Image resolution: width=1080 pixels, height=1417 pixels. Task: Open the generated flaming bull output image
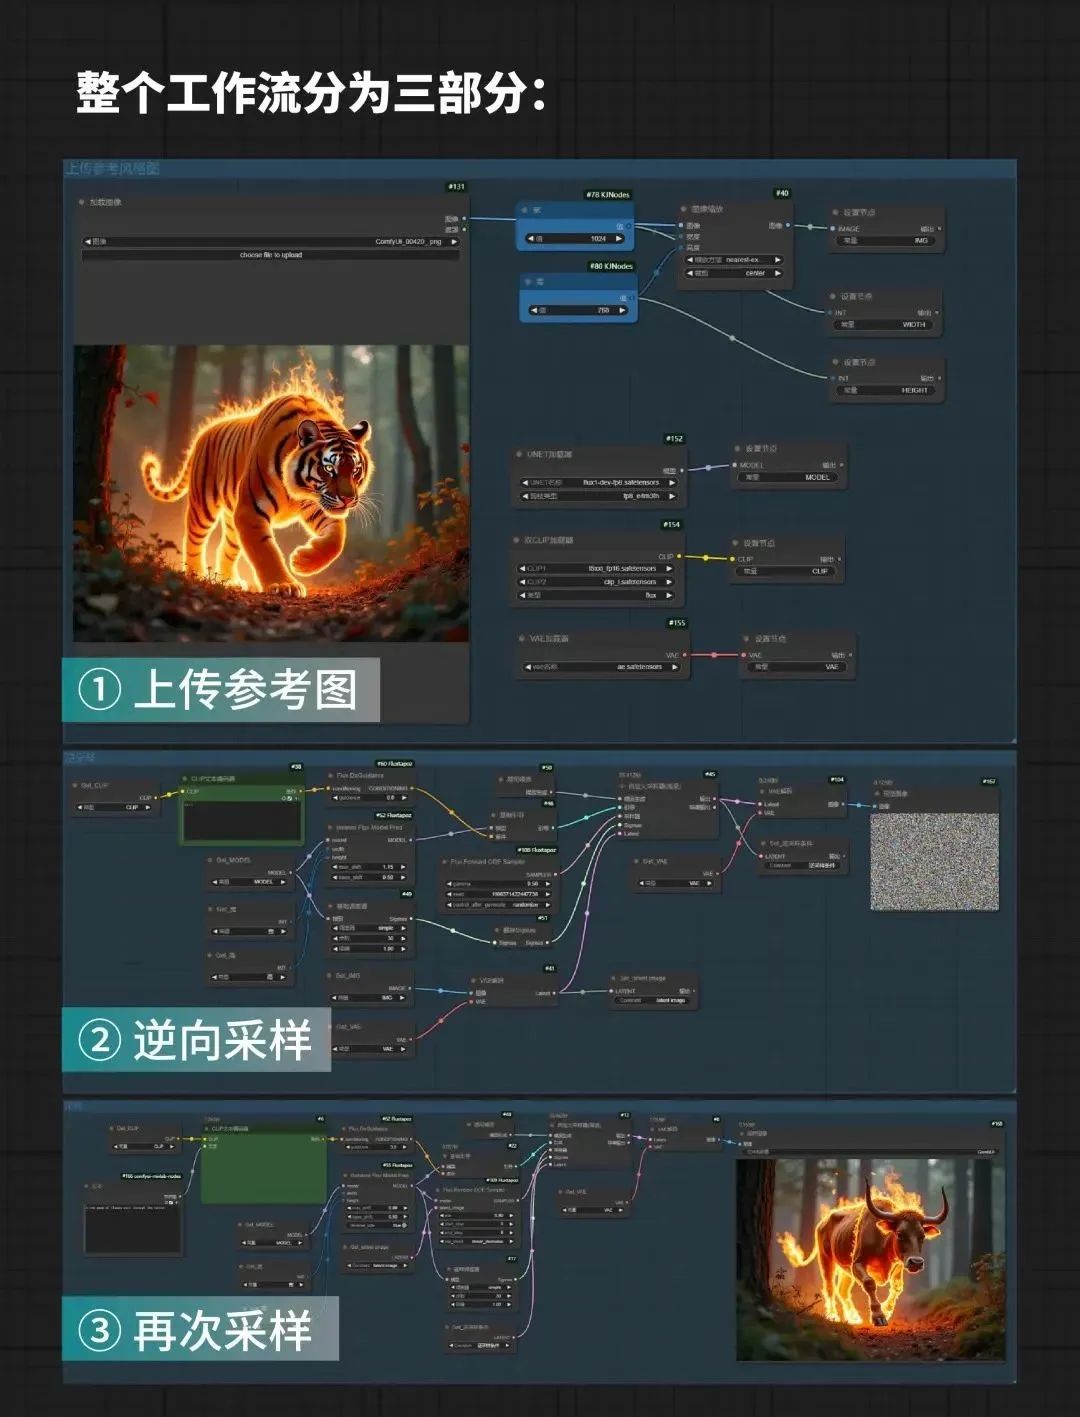pyautogui.click(x=870, y=1259)
